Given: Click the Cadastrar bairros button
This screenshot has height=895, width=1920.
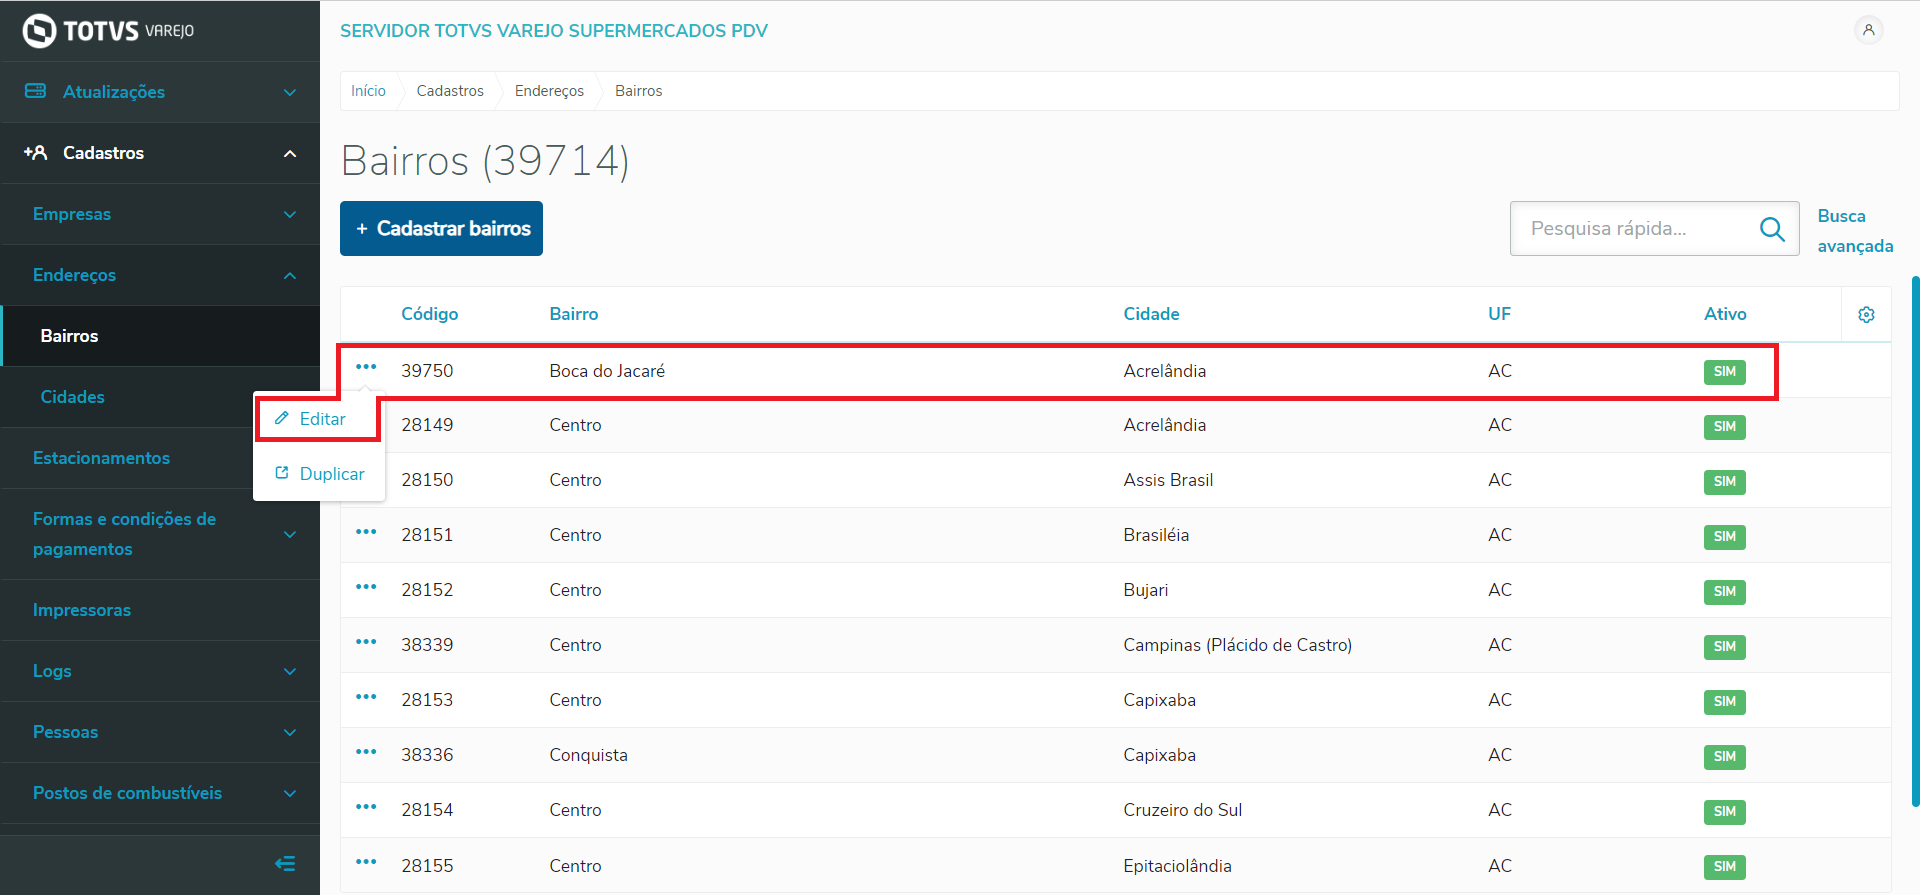Looking at the screenshot, I should pyautogui.click(x=441, y=229).
